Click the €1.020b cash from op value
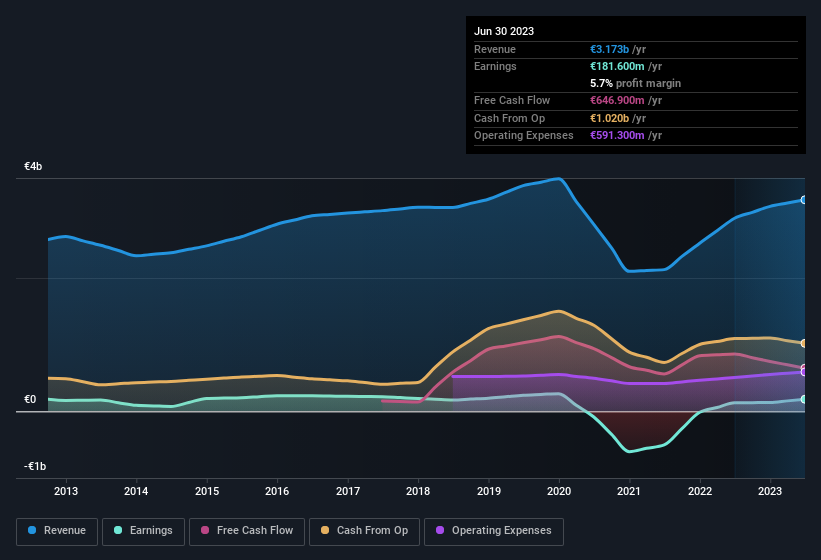This screenshot has height=560, width=821. 609,118
